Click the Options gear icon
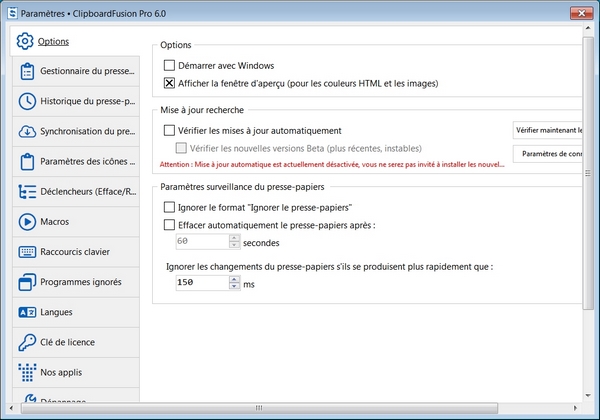This screenshot has height=420, width=600. 25,41
